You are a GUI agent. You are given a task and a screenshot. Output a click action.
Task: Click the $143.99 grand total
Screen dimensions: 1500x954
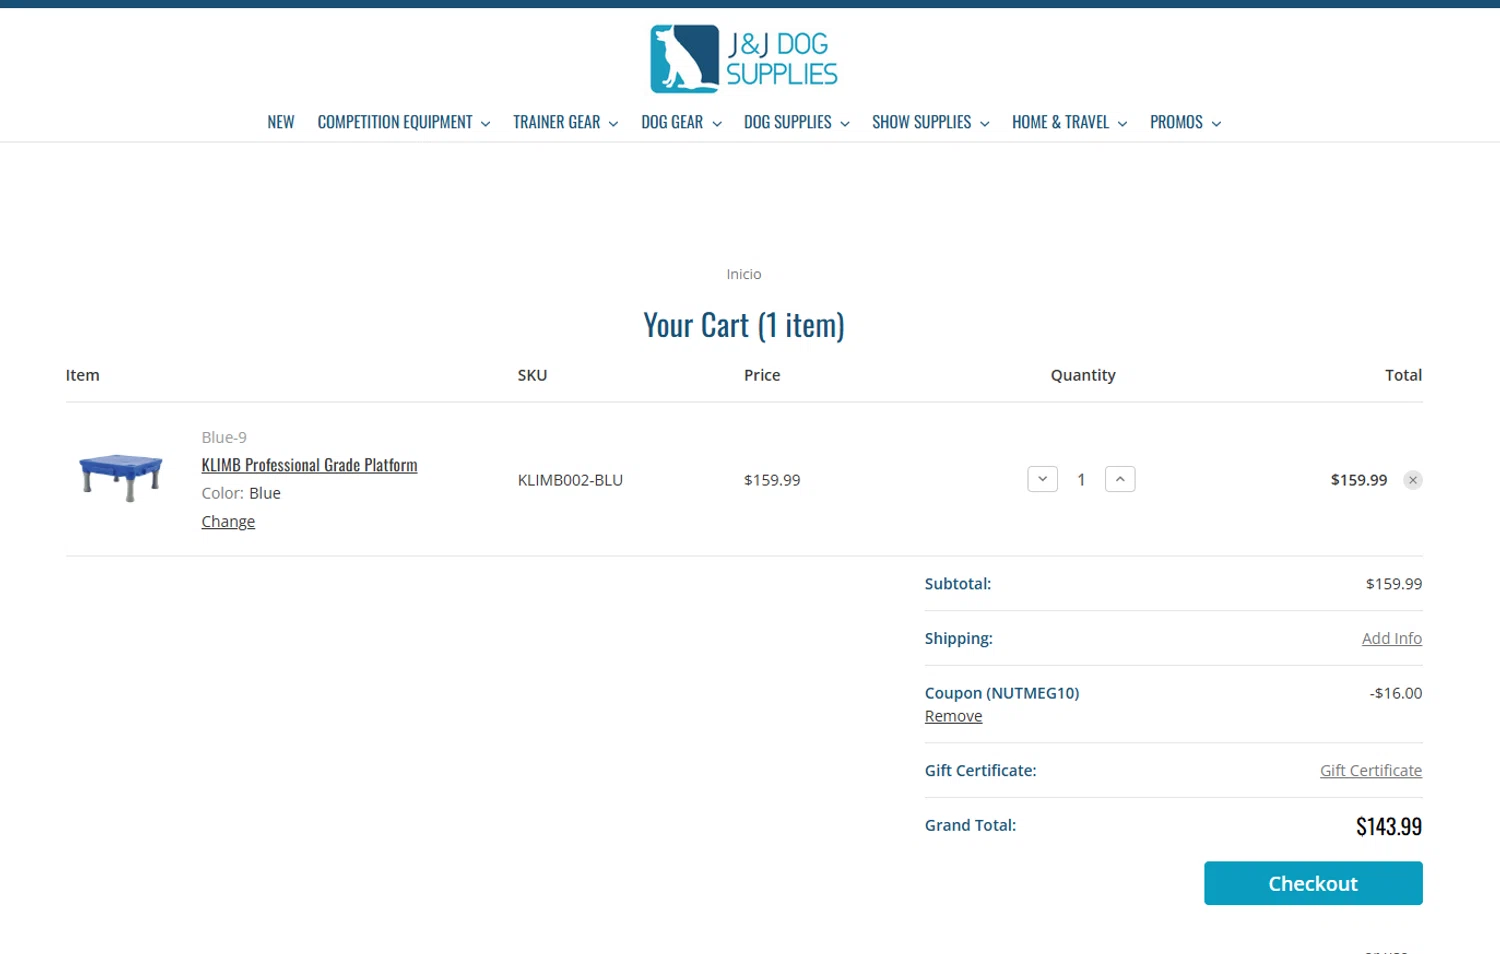[1388, 826]
